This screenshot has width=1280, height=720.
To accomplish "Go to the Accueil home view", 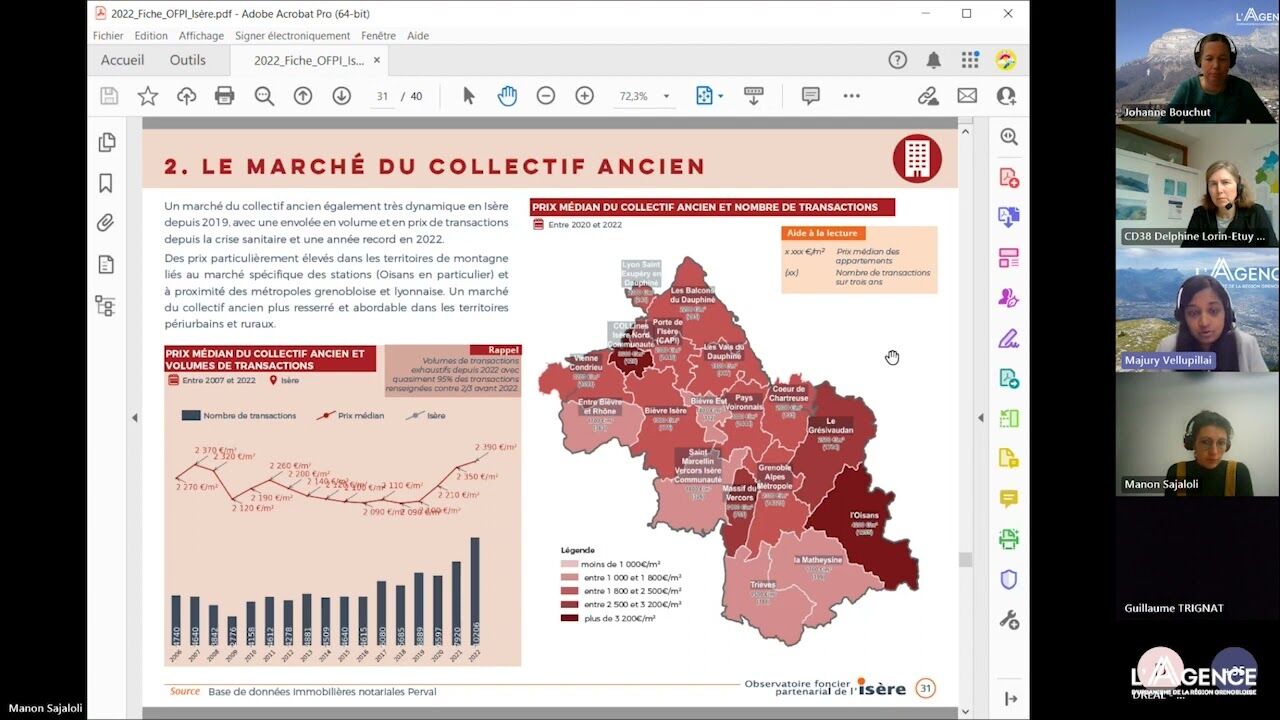I will pos(122,60).
